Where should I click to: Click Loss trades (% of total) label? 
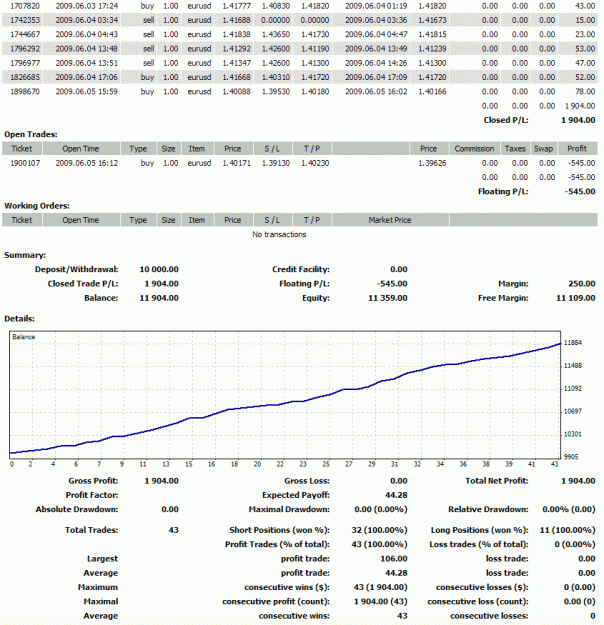pos(479,545)
